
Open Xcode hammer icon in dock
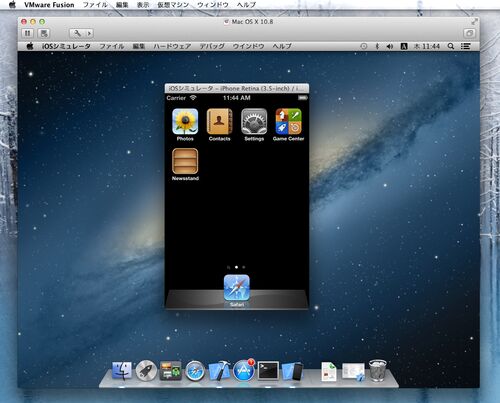(219, 371)
